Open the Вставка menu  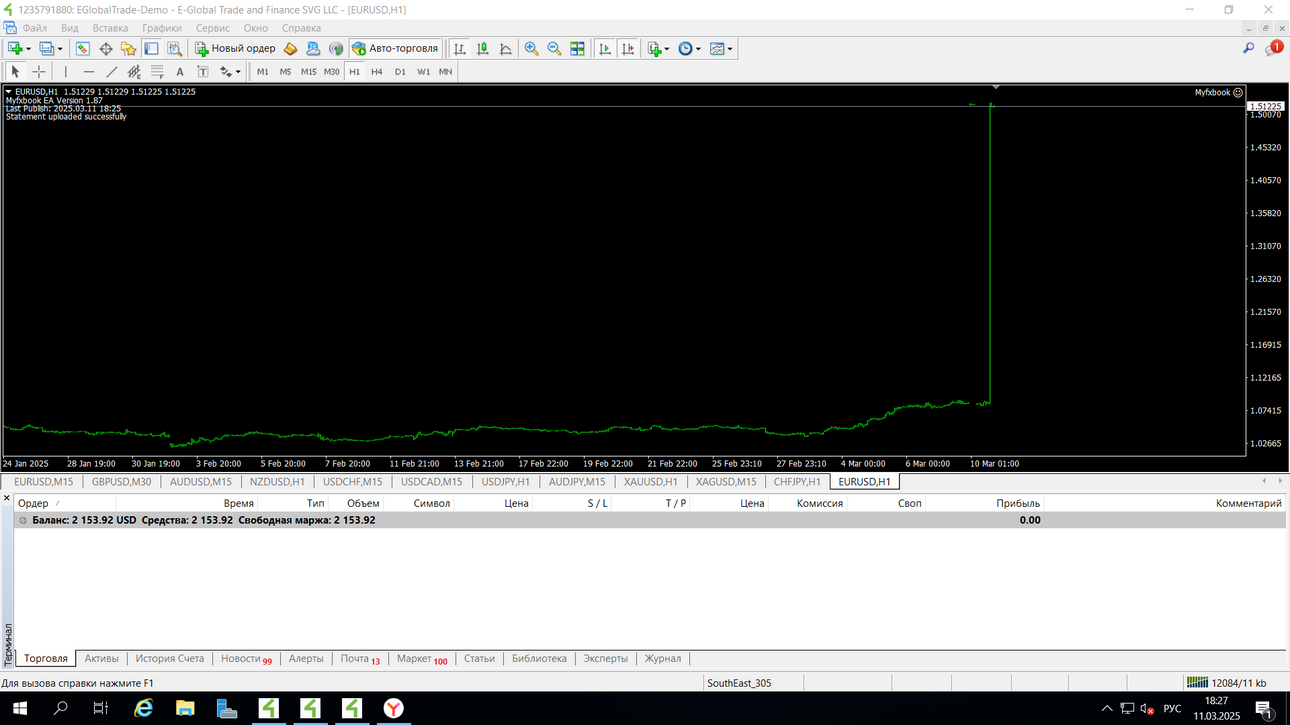[x=110, y=28]
